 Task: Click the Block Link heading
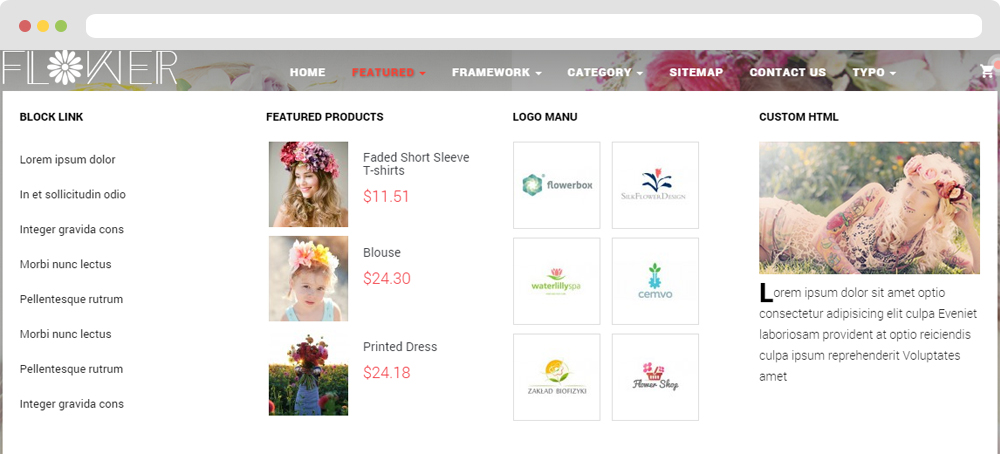52,117
